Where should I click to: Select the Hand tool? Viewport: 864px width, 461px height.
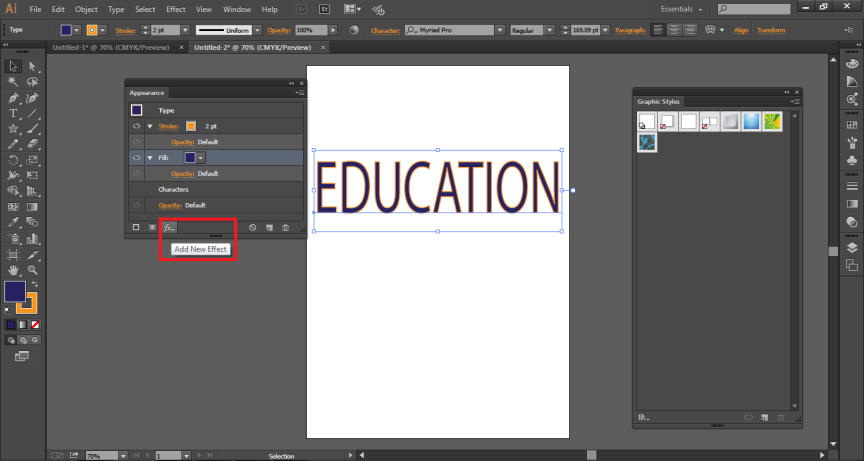pyautogui.click(x=13, y=270)
